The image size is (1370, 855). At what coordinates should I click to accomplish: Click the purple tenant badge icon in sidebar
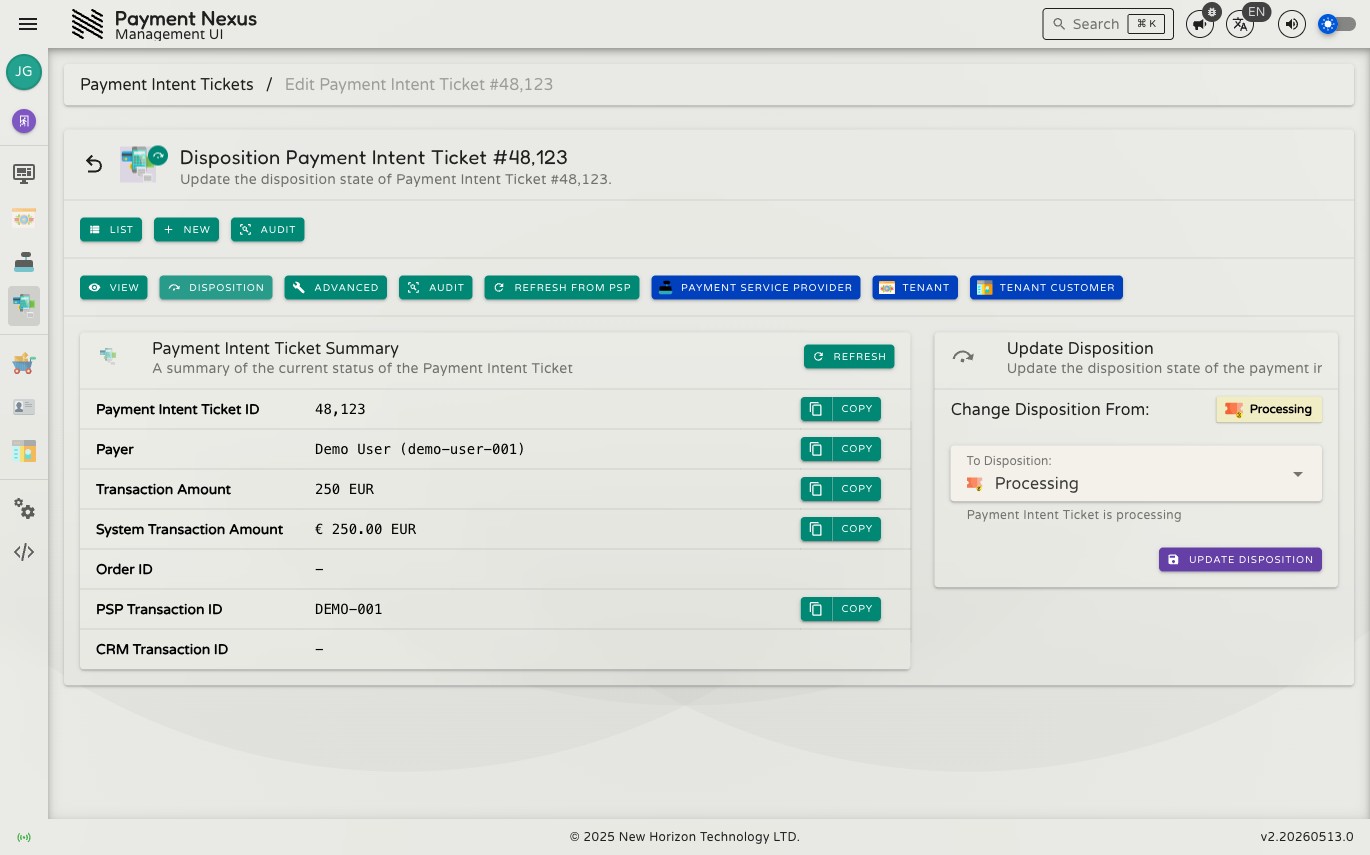coord(24,121)
